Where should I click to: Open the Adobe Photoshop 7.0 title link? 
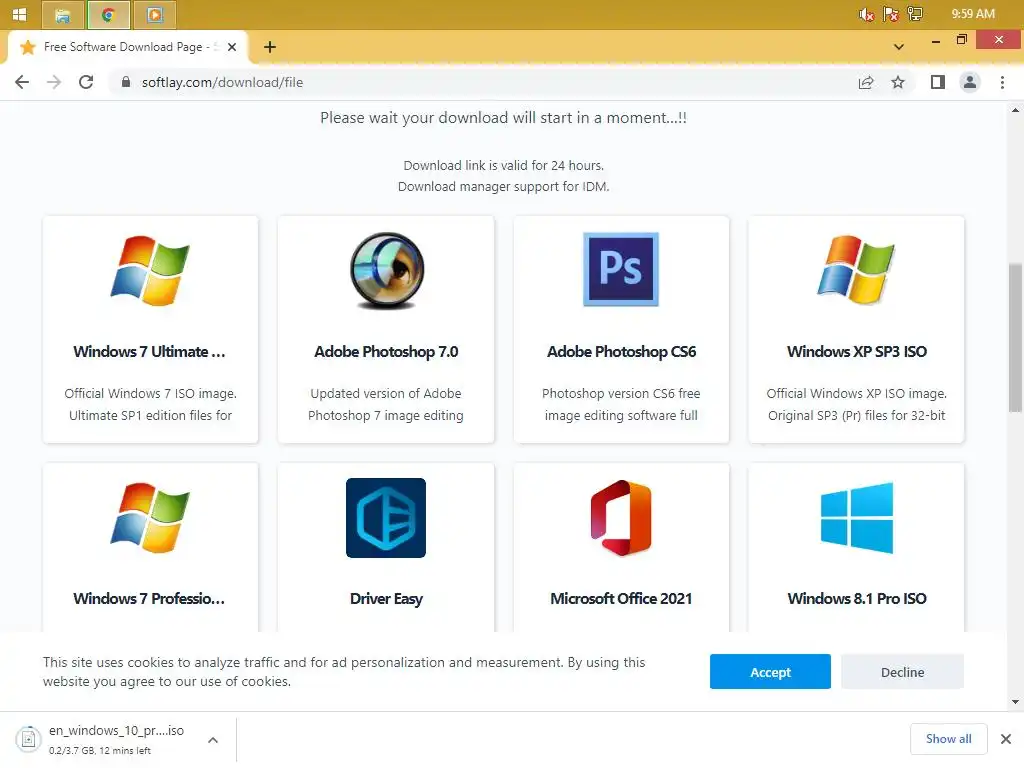(x=386, y=351)
